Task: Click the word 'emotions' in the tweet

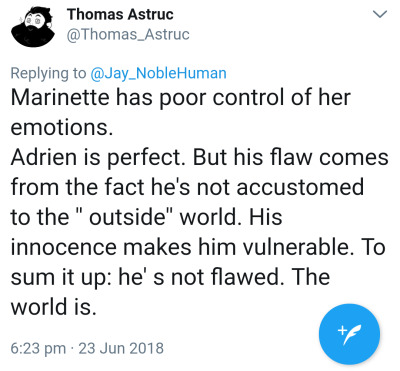Action: 59,127
